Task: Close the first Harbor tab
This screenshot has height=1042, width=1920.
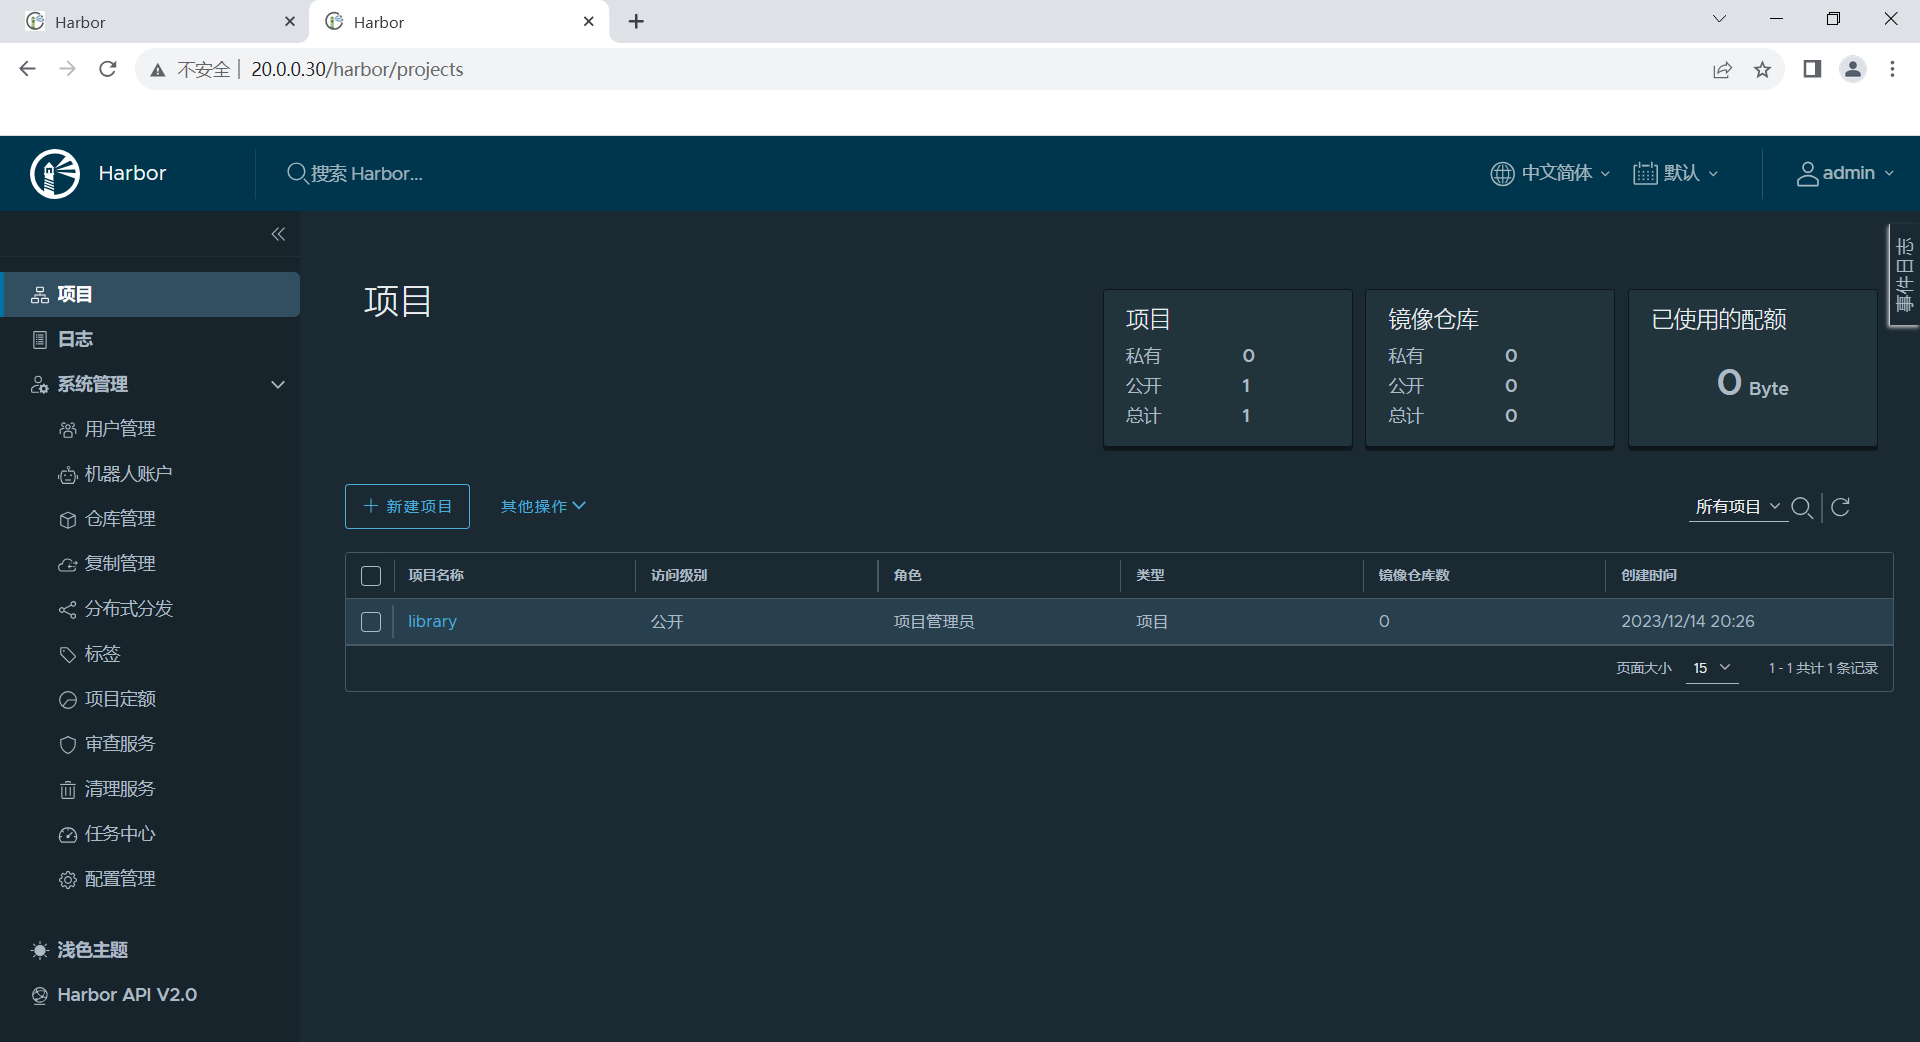Action: point(290,21)
